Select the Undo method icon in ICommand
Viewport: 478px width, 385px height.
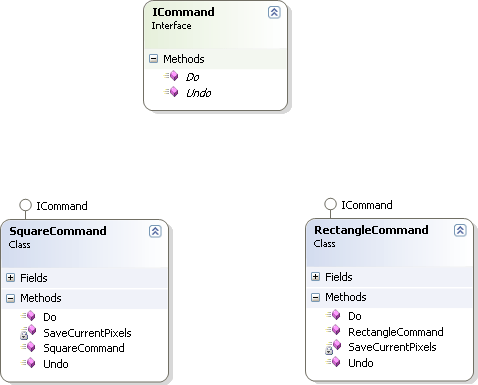[171, 92]
